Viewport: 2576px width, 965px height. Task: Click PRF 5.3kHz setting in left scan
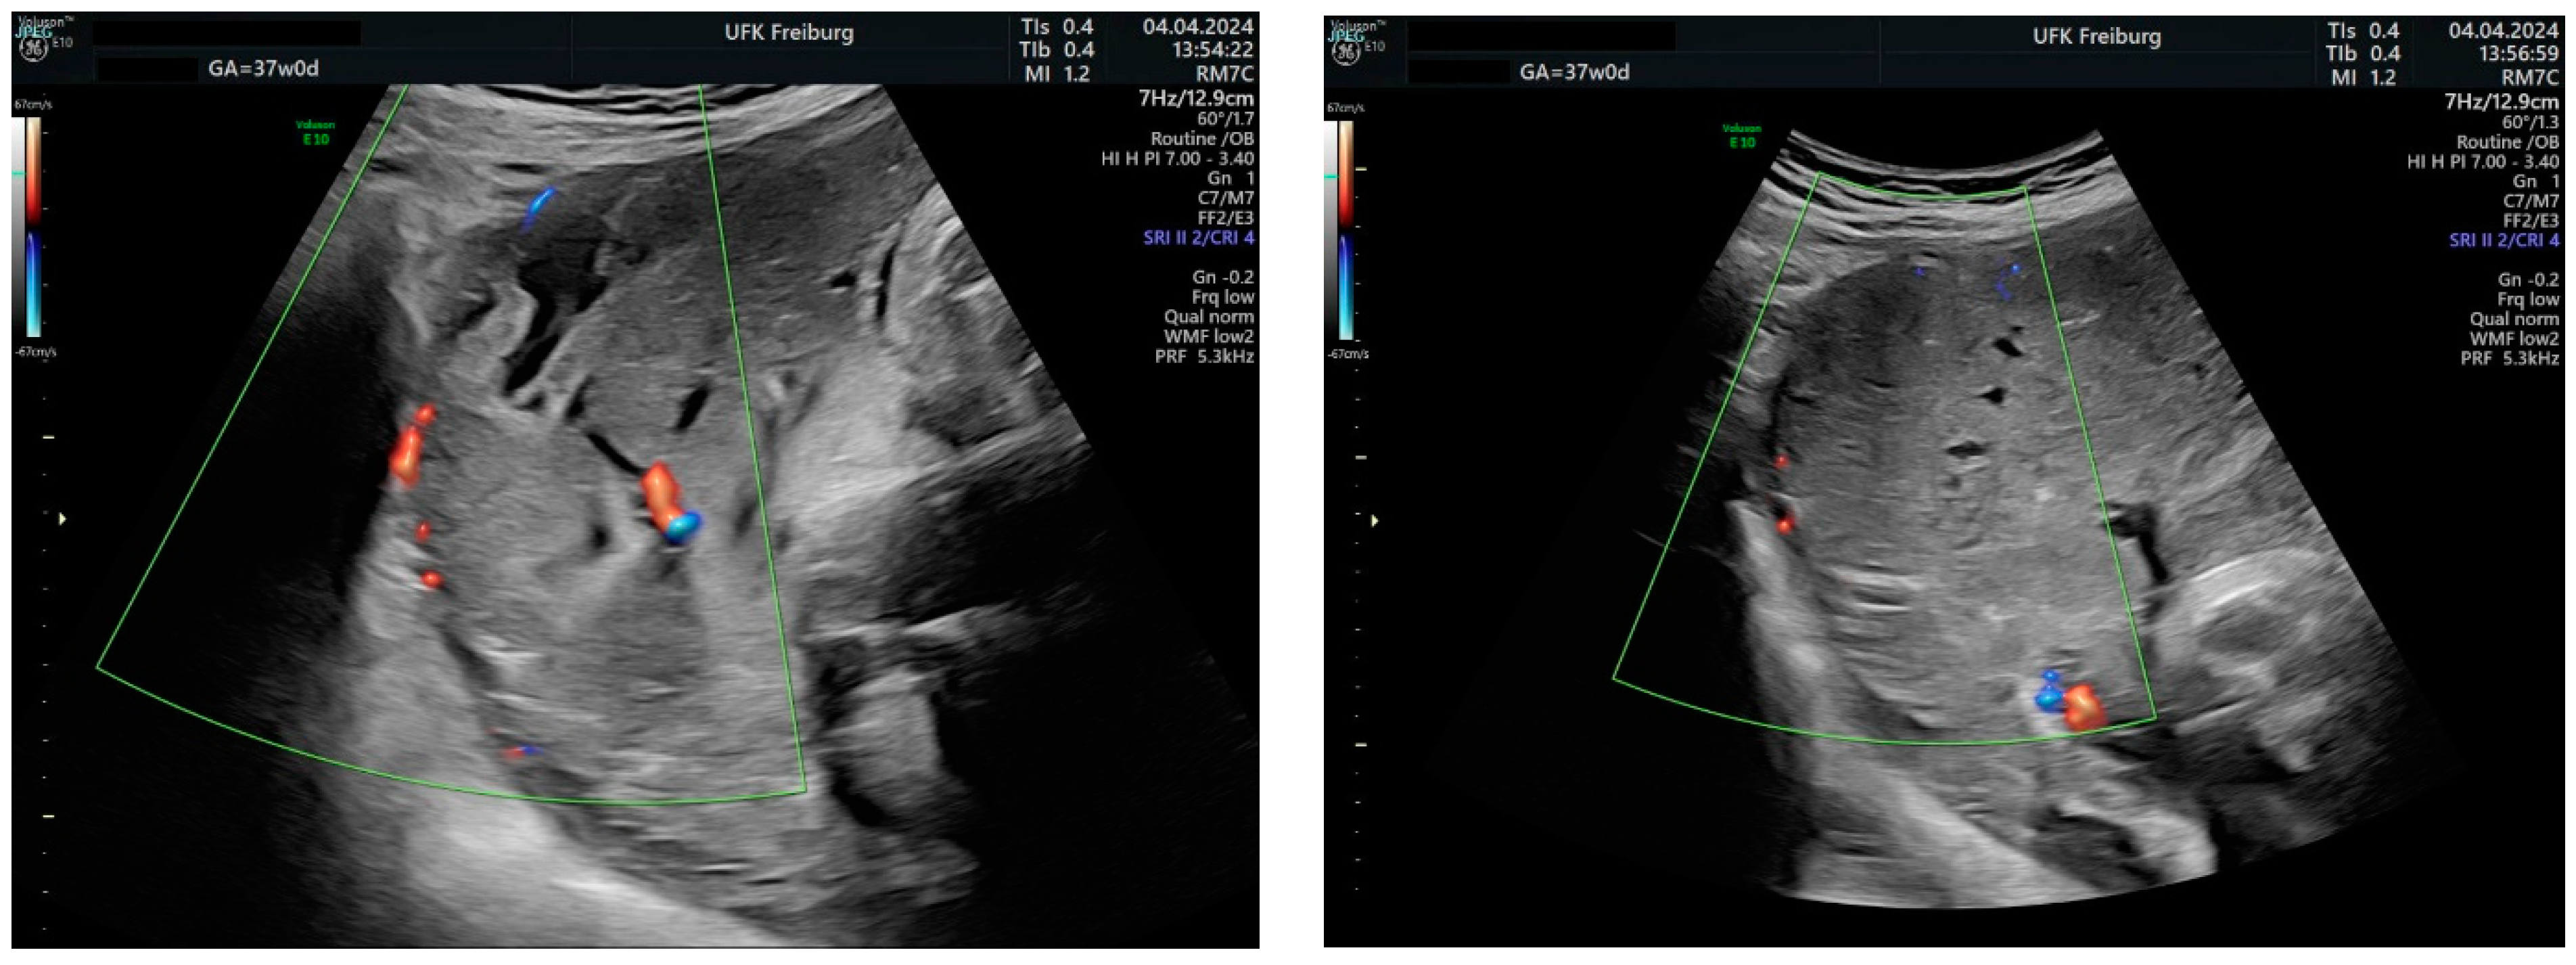pos(1204,356)
